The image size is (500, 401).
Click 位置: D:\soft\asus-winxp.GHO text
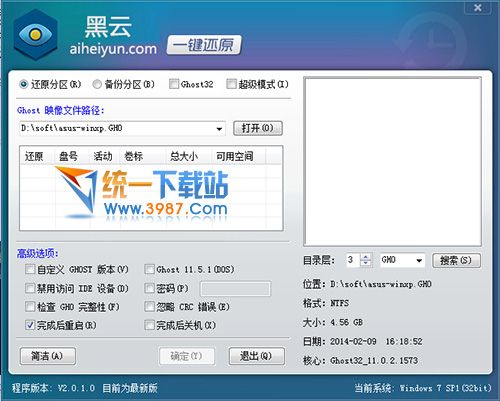click(x=367, y=284)
